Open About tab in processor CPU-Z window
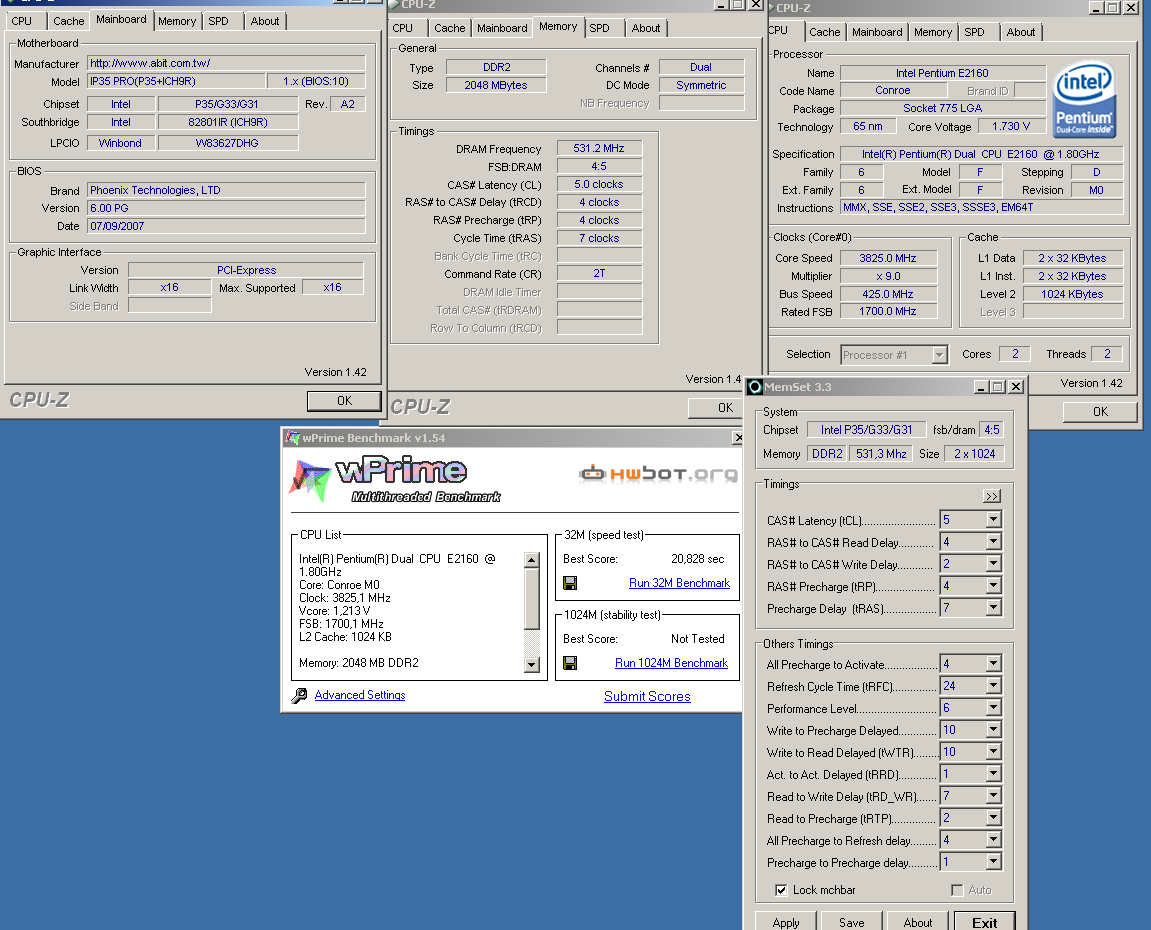 click(1020, 32)
